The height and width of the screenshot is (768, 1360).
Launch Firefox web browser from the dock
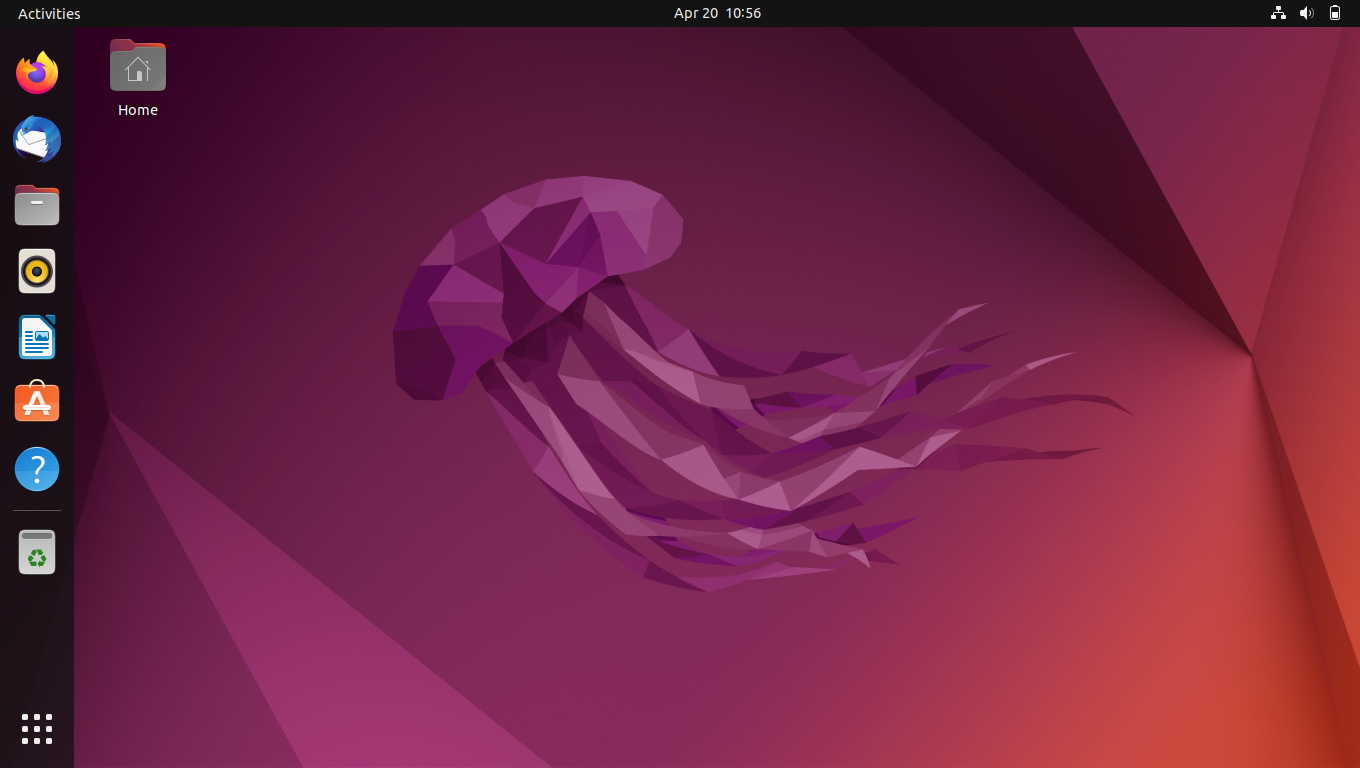(x=37, y=73)
